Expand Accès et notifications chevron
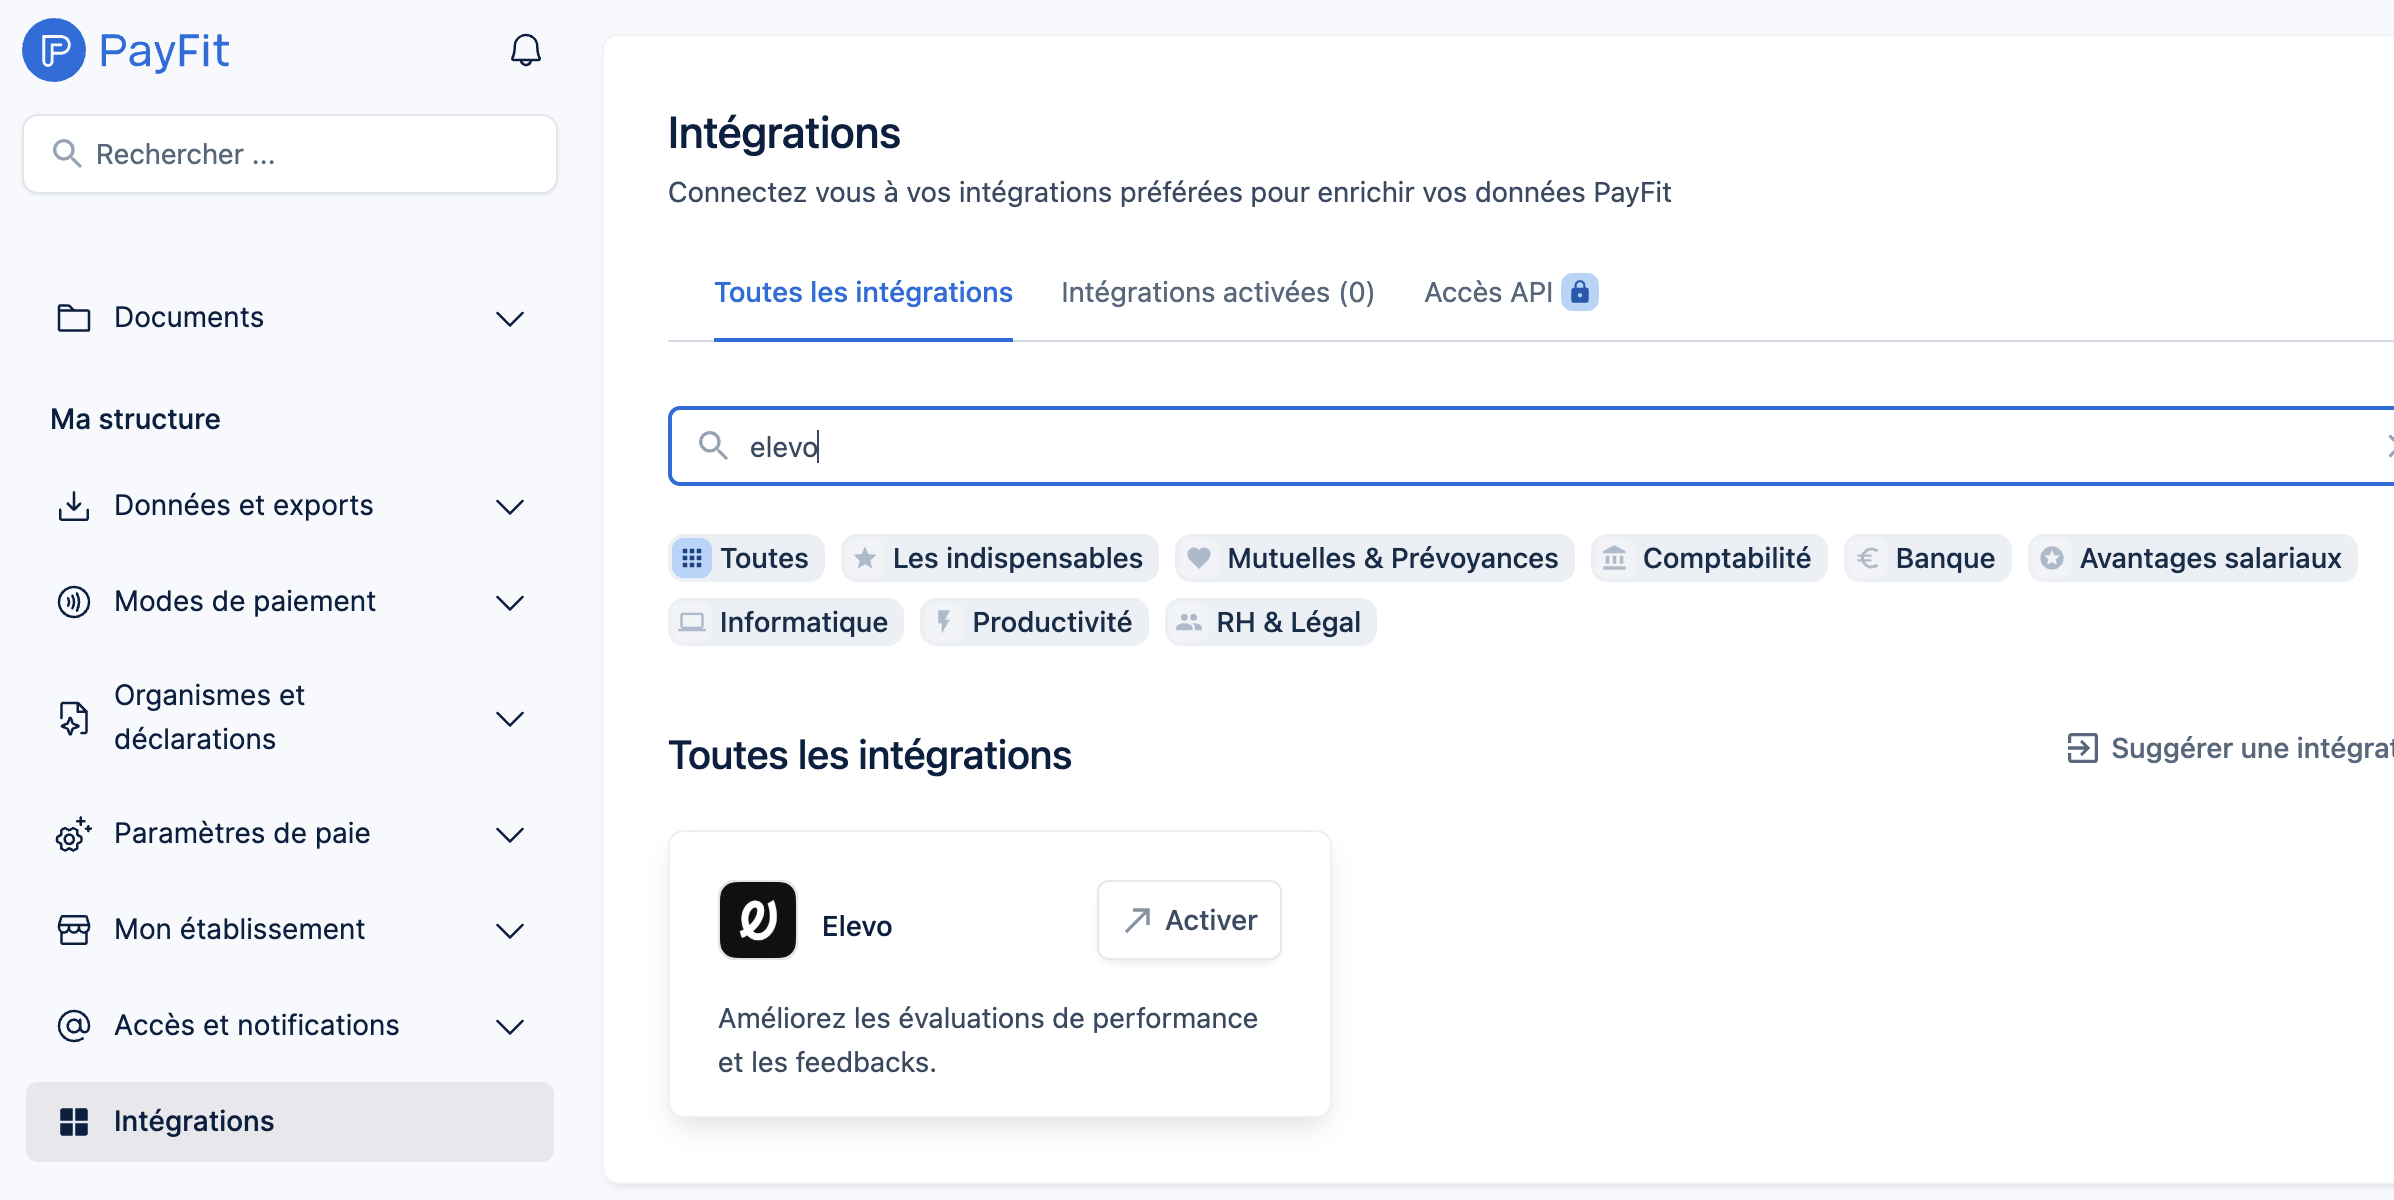 [x=510, y=1027]
